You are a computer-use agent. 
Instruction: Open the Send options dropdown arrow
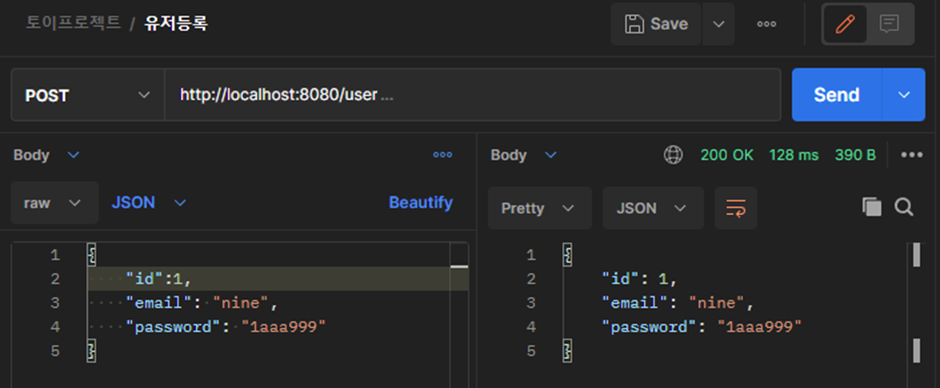tap(903, 95)
